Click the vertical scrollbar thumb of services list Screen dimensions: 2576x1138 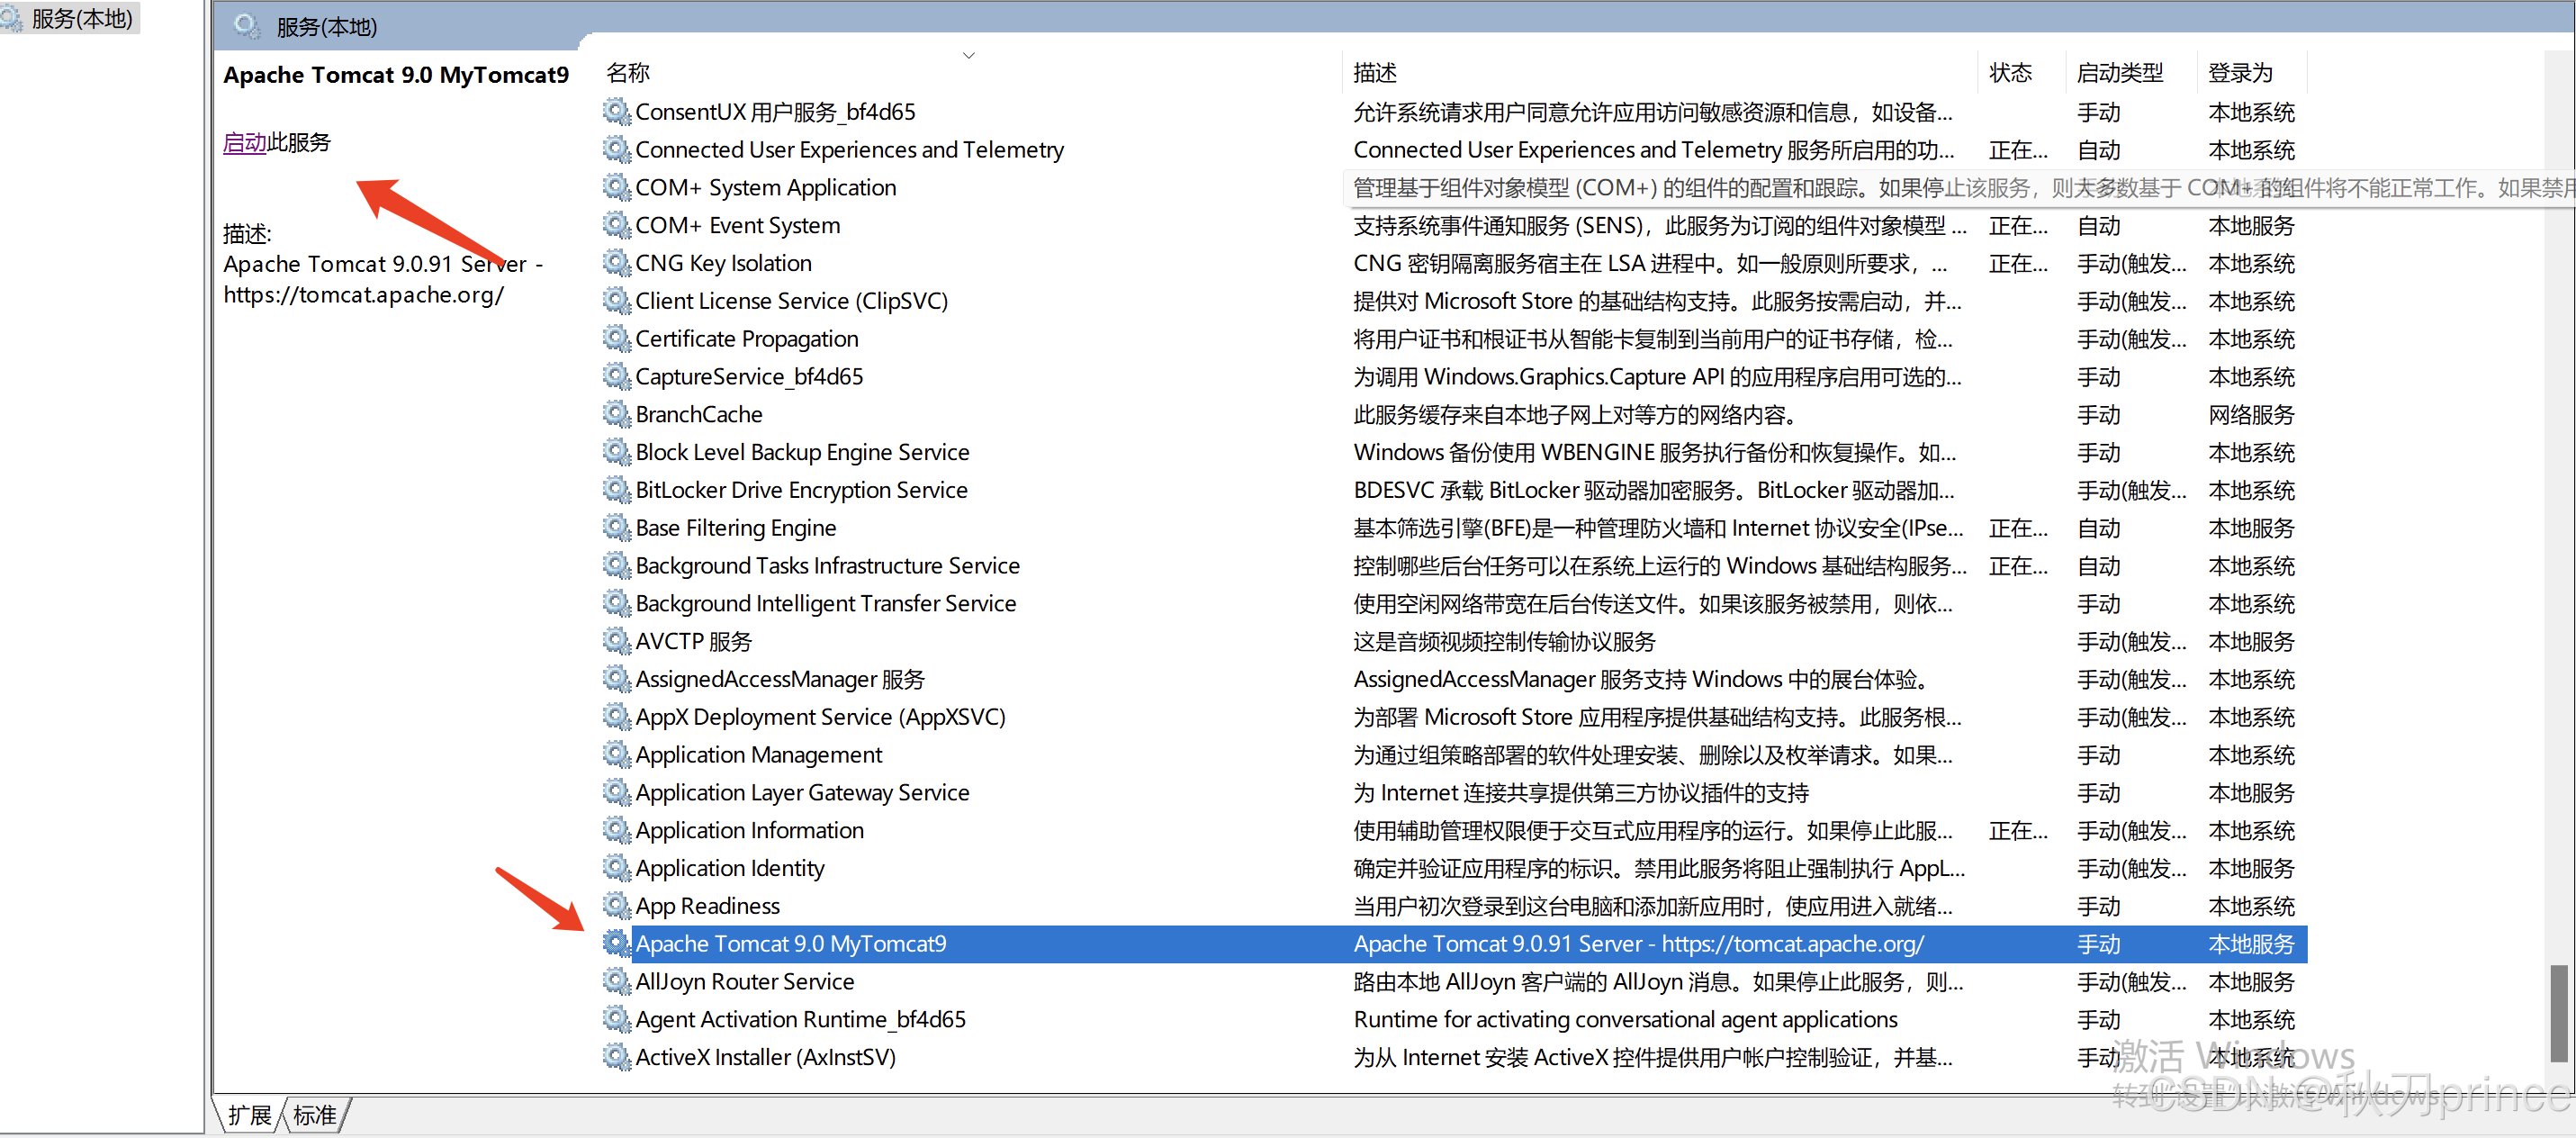coord(2559,1013)
